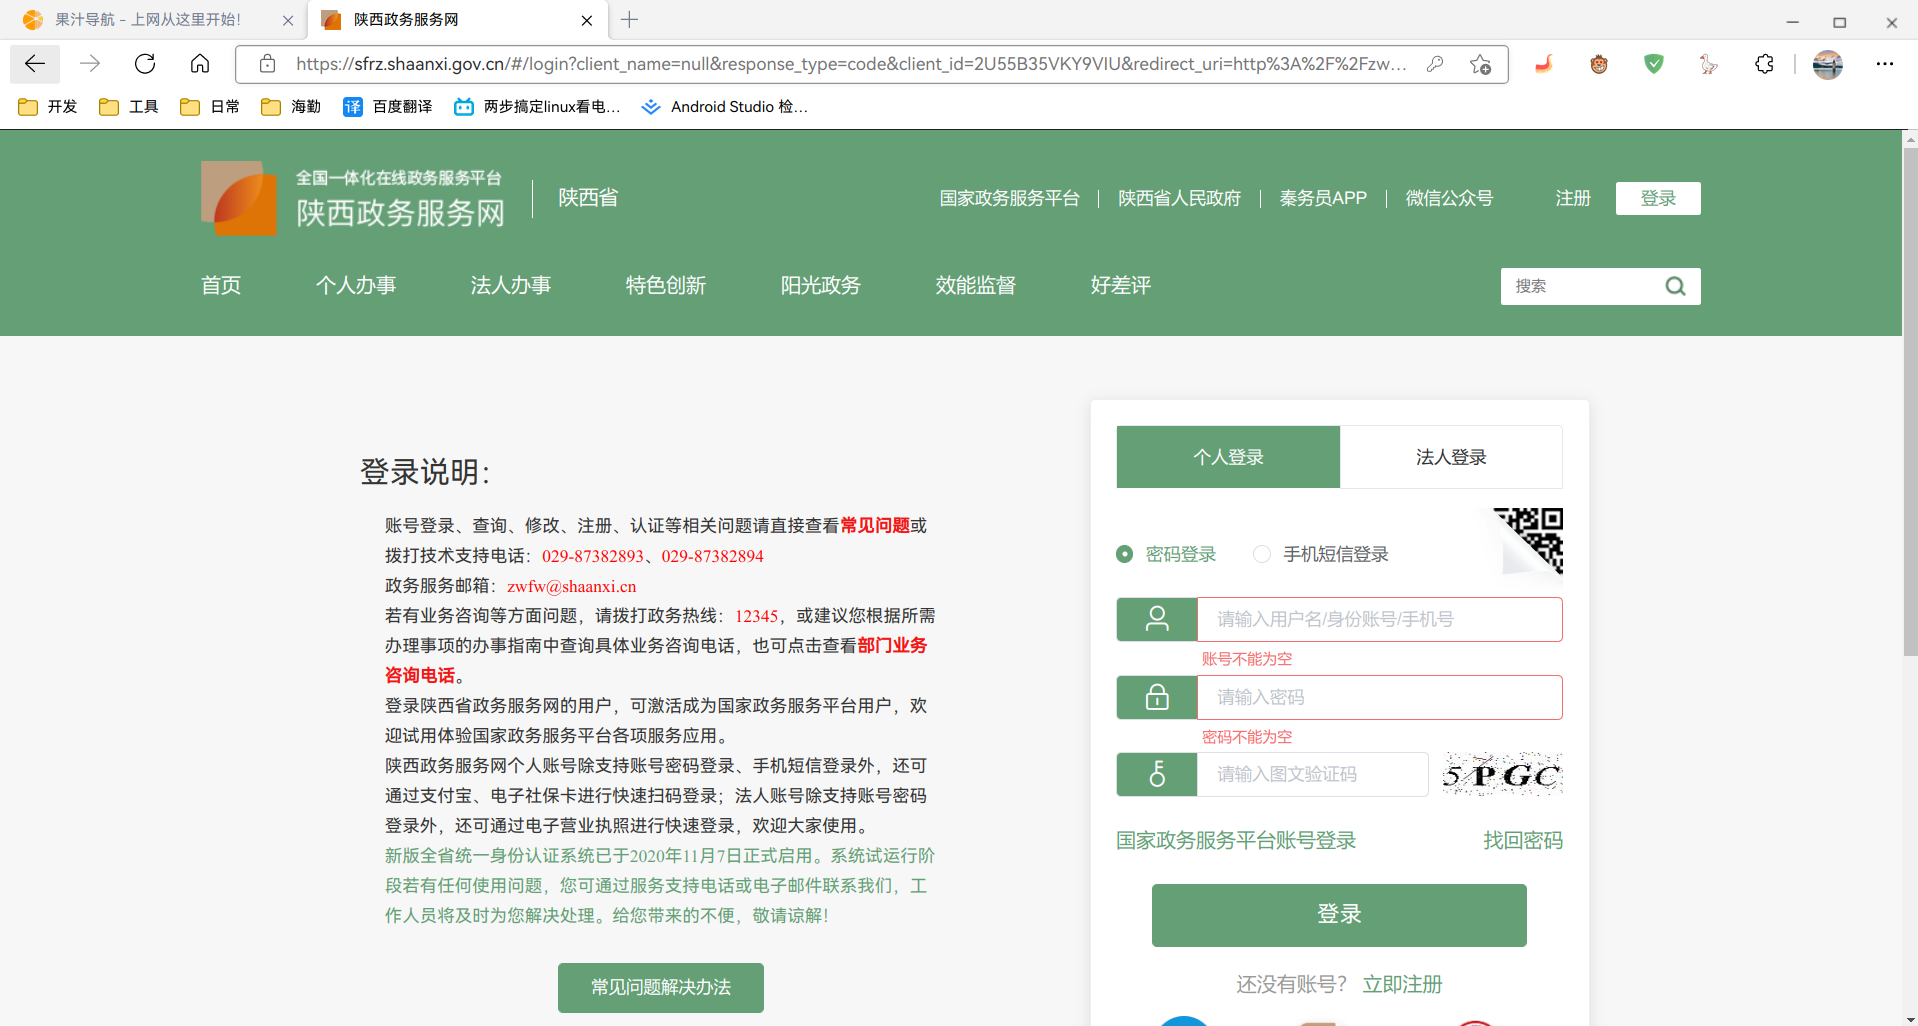Close the 果汁导航 tab
The image size is (1918, 1026).
click(x=288, y=20)
